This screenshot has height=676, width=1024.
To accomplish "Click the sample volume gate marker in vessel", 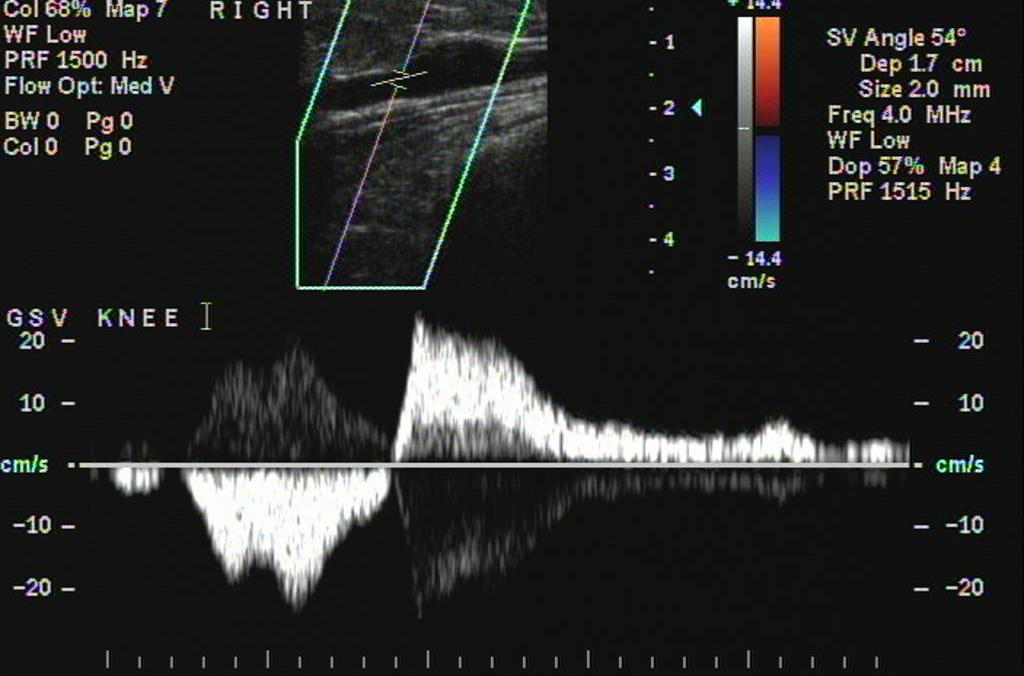I will (399, 80).
